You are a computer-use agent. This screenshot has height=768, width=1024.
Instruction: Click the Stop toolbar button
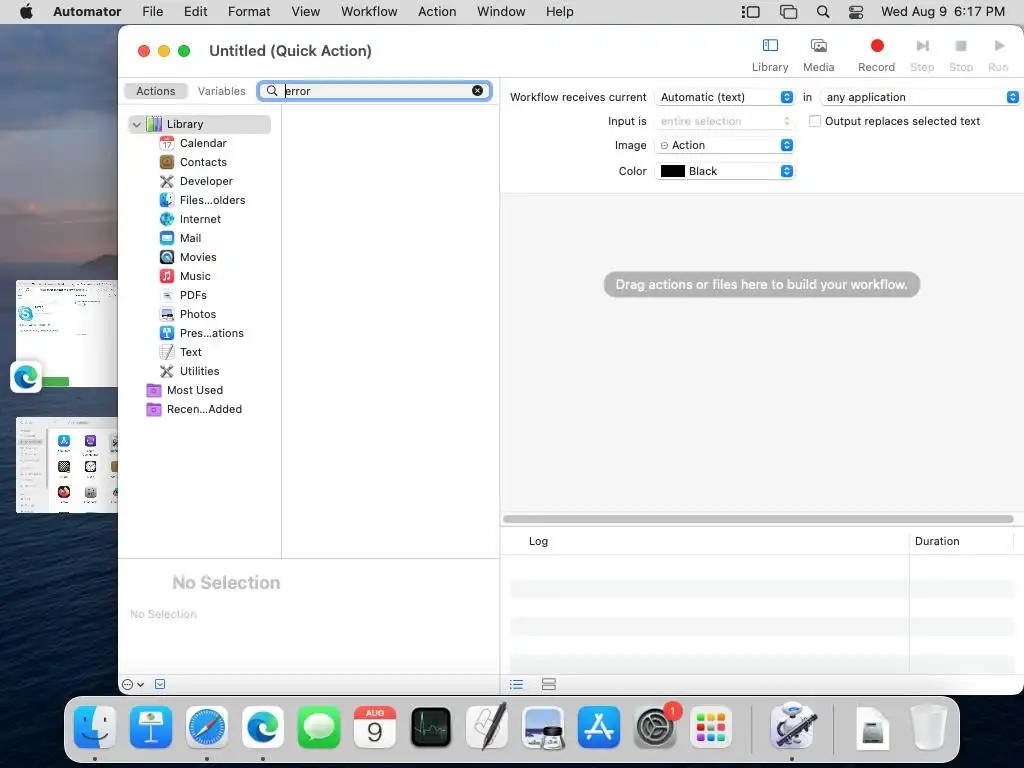click(x=961, y=55)
